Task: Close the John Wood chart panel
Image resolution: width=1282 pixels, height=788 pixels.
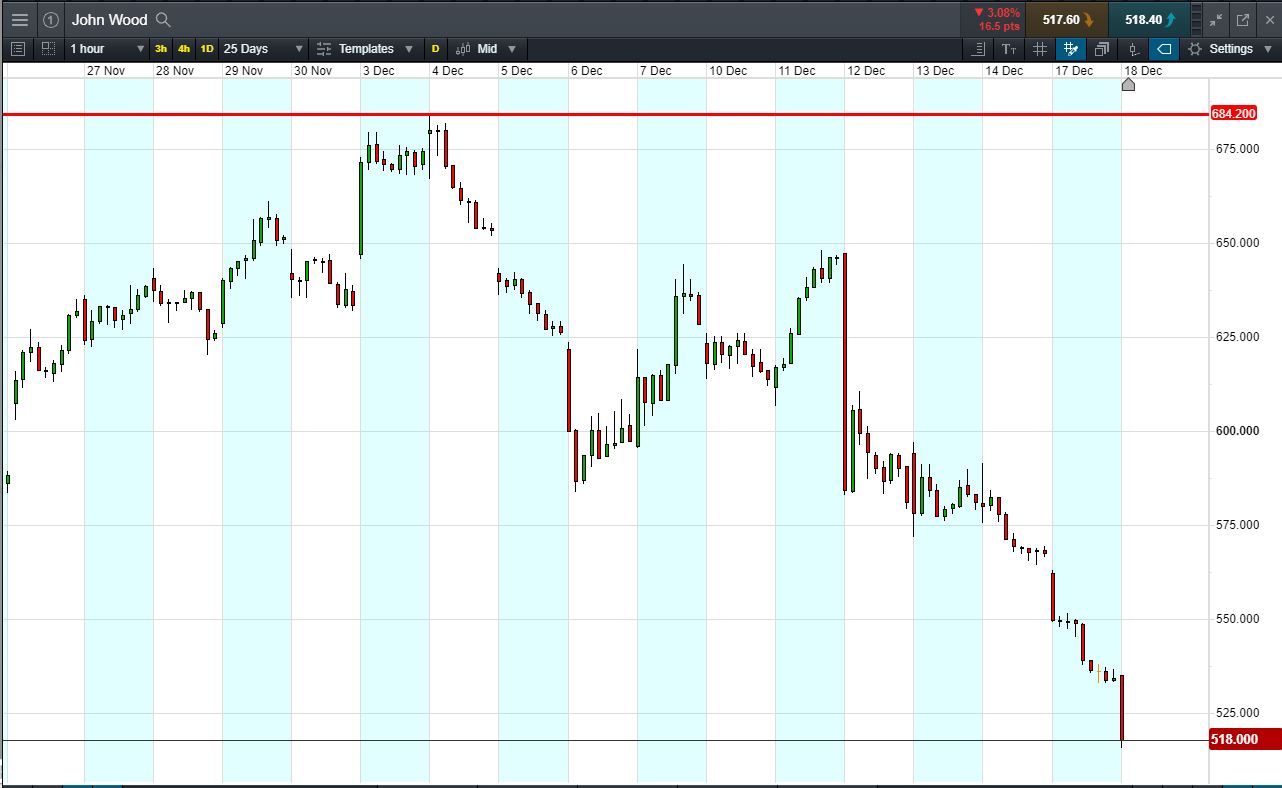Action: pos(1268,19)
